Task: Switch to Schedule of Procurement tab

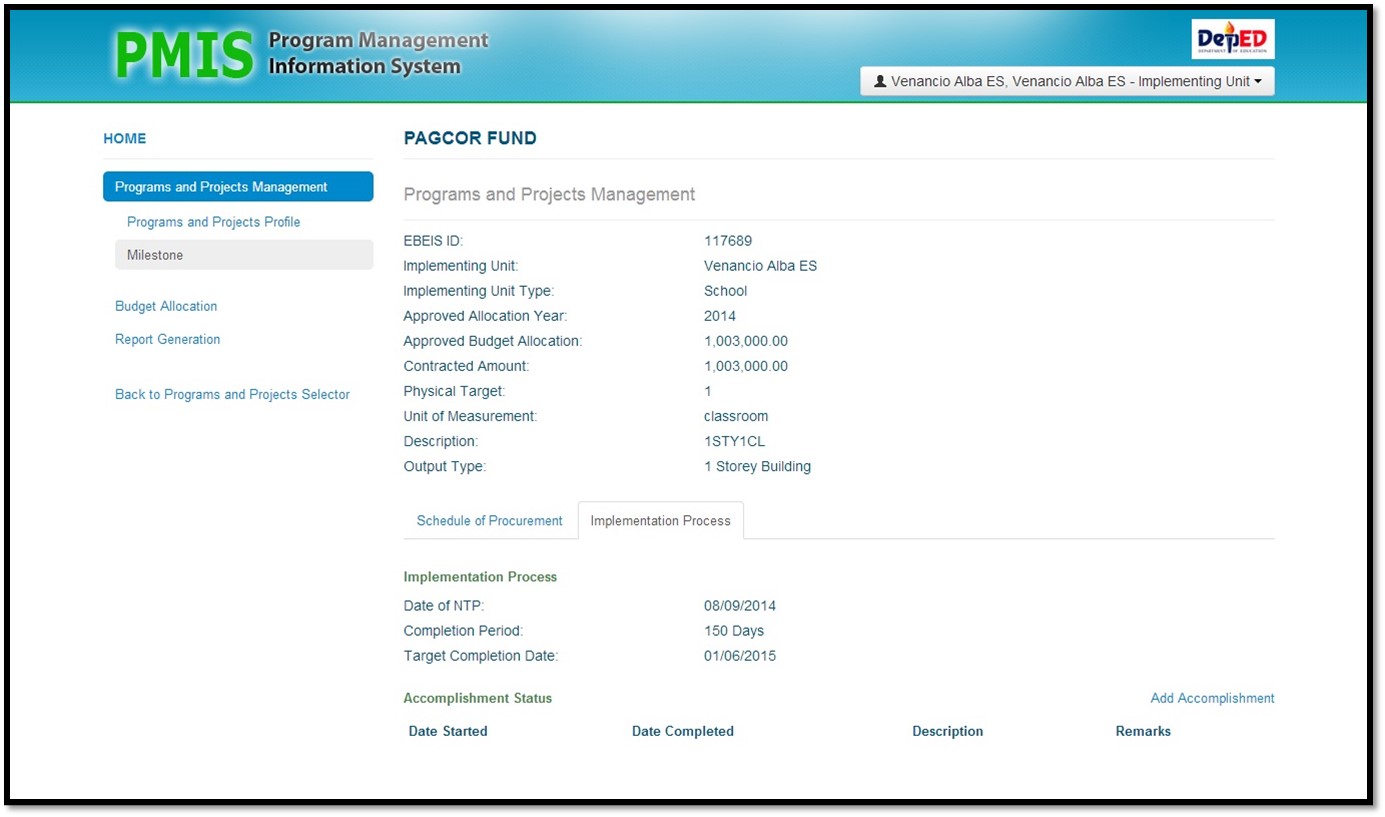Action: [x=490, y=520]
